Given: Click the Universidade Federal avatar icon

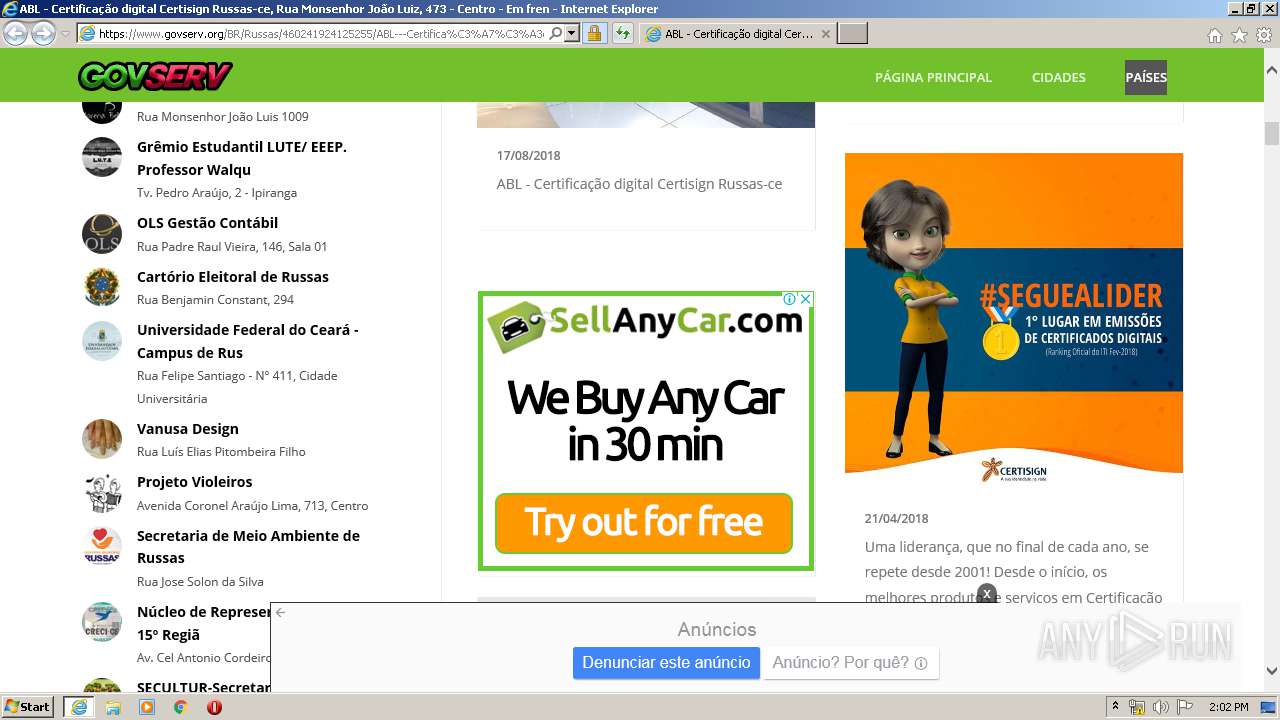Looking at the screenshot, I should pos(102,341).
